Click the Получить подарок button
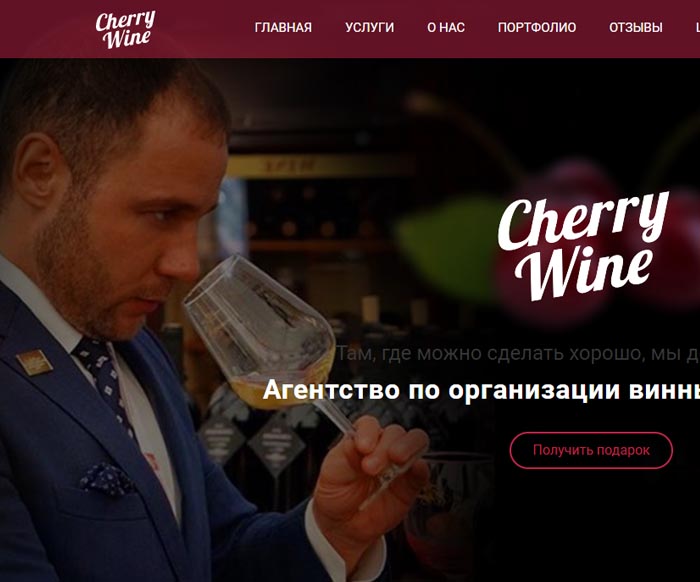700x582 pixels. click(591, 450)
